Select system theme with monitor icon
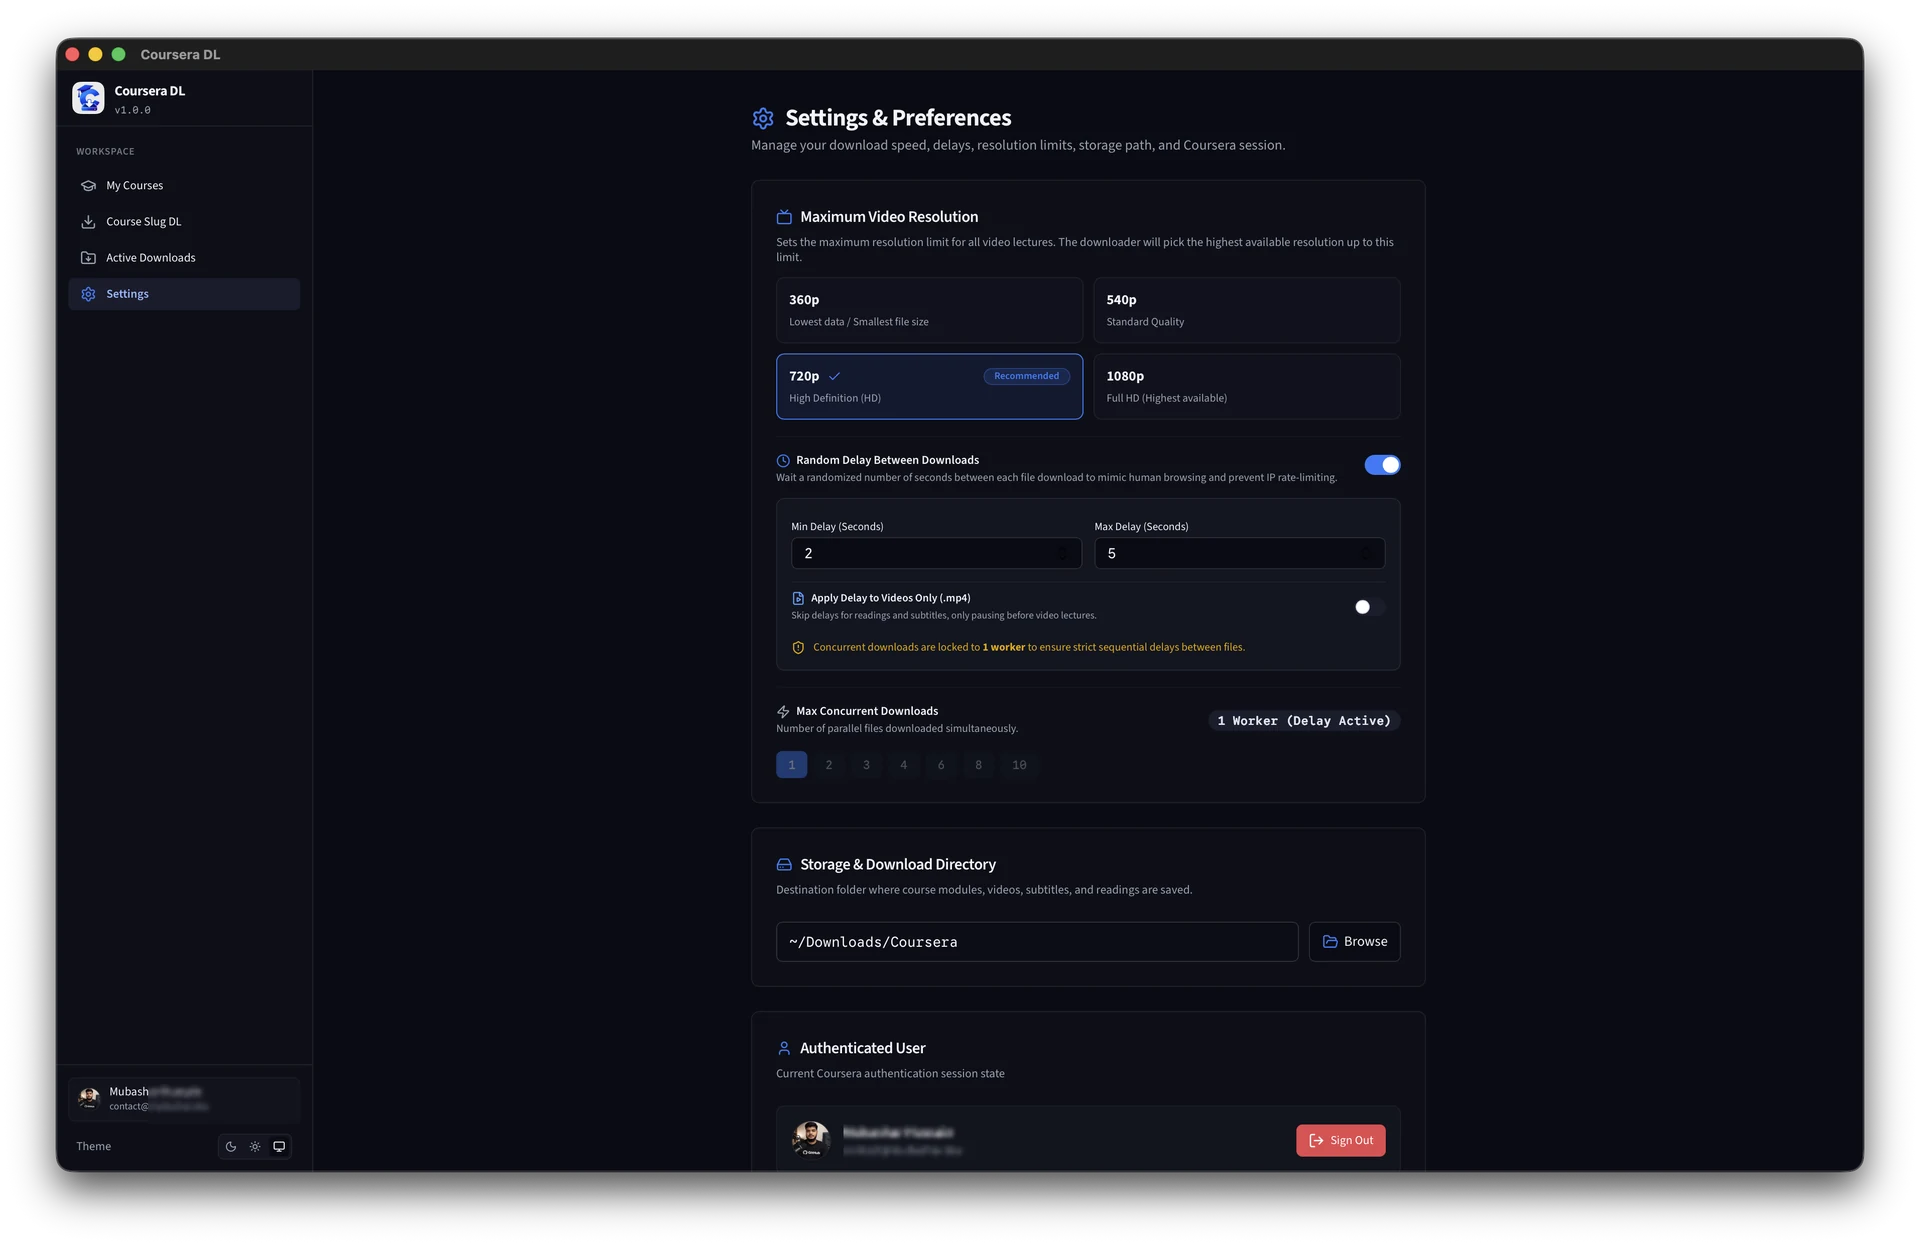 279,1147
